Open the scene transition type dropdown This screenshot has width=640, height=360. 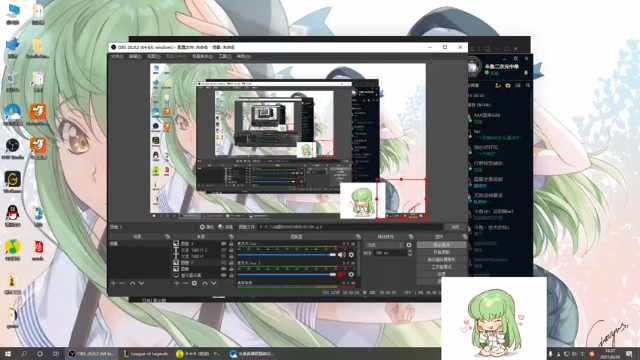(x=384, y=245)
